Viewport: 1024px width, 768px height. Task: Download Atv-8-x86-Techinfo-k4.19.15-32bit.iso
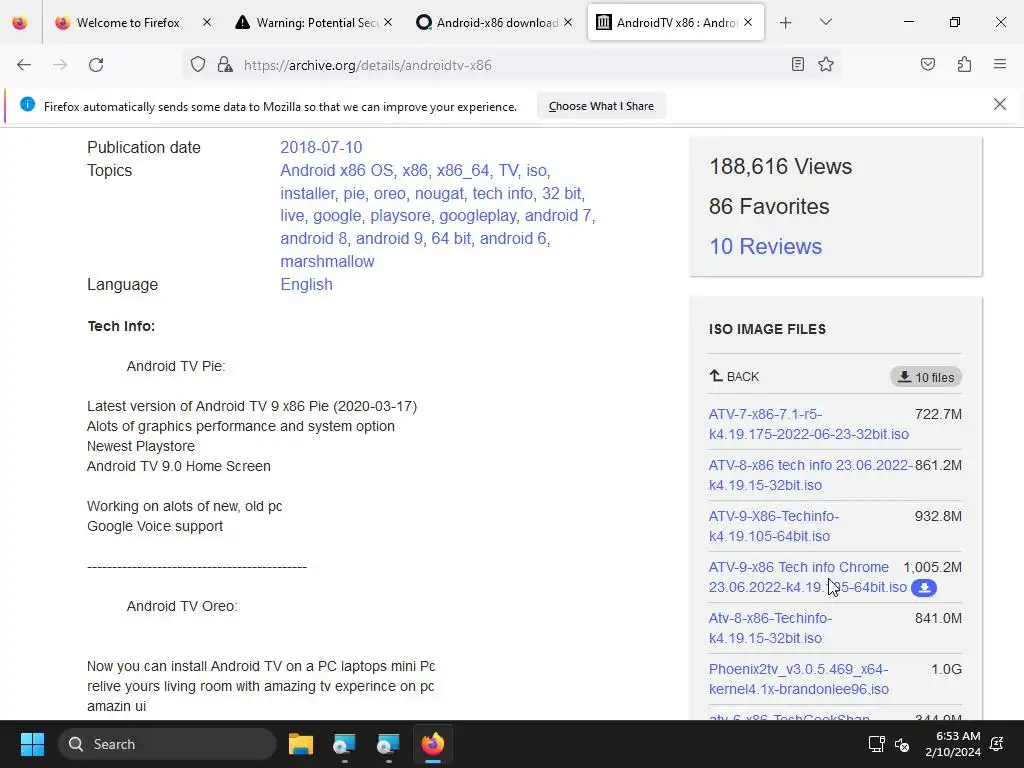[770, 628]
